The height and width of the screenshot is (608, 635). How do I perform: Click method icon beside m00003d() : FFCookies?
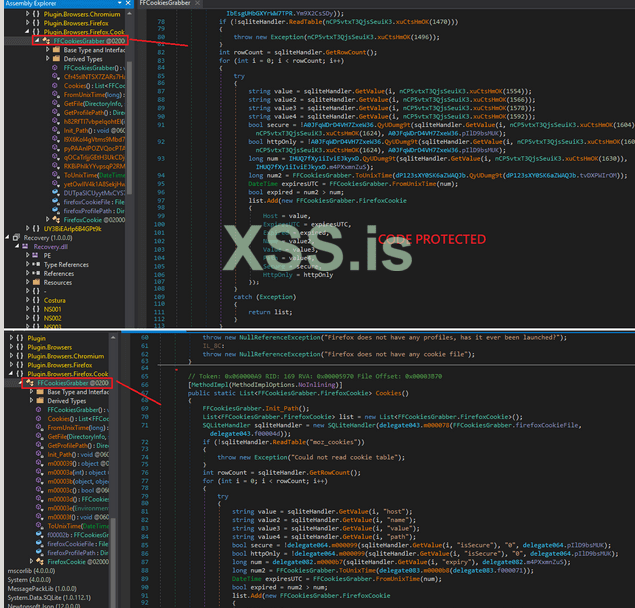click(x=39, y=499)
